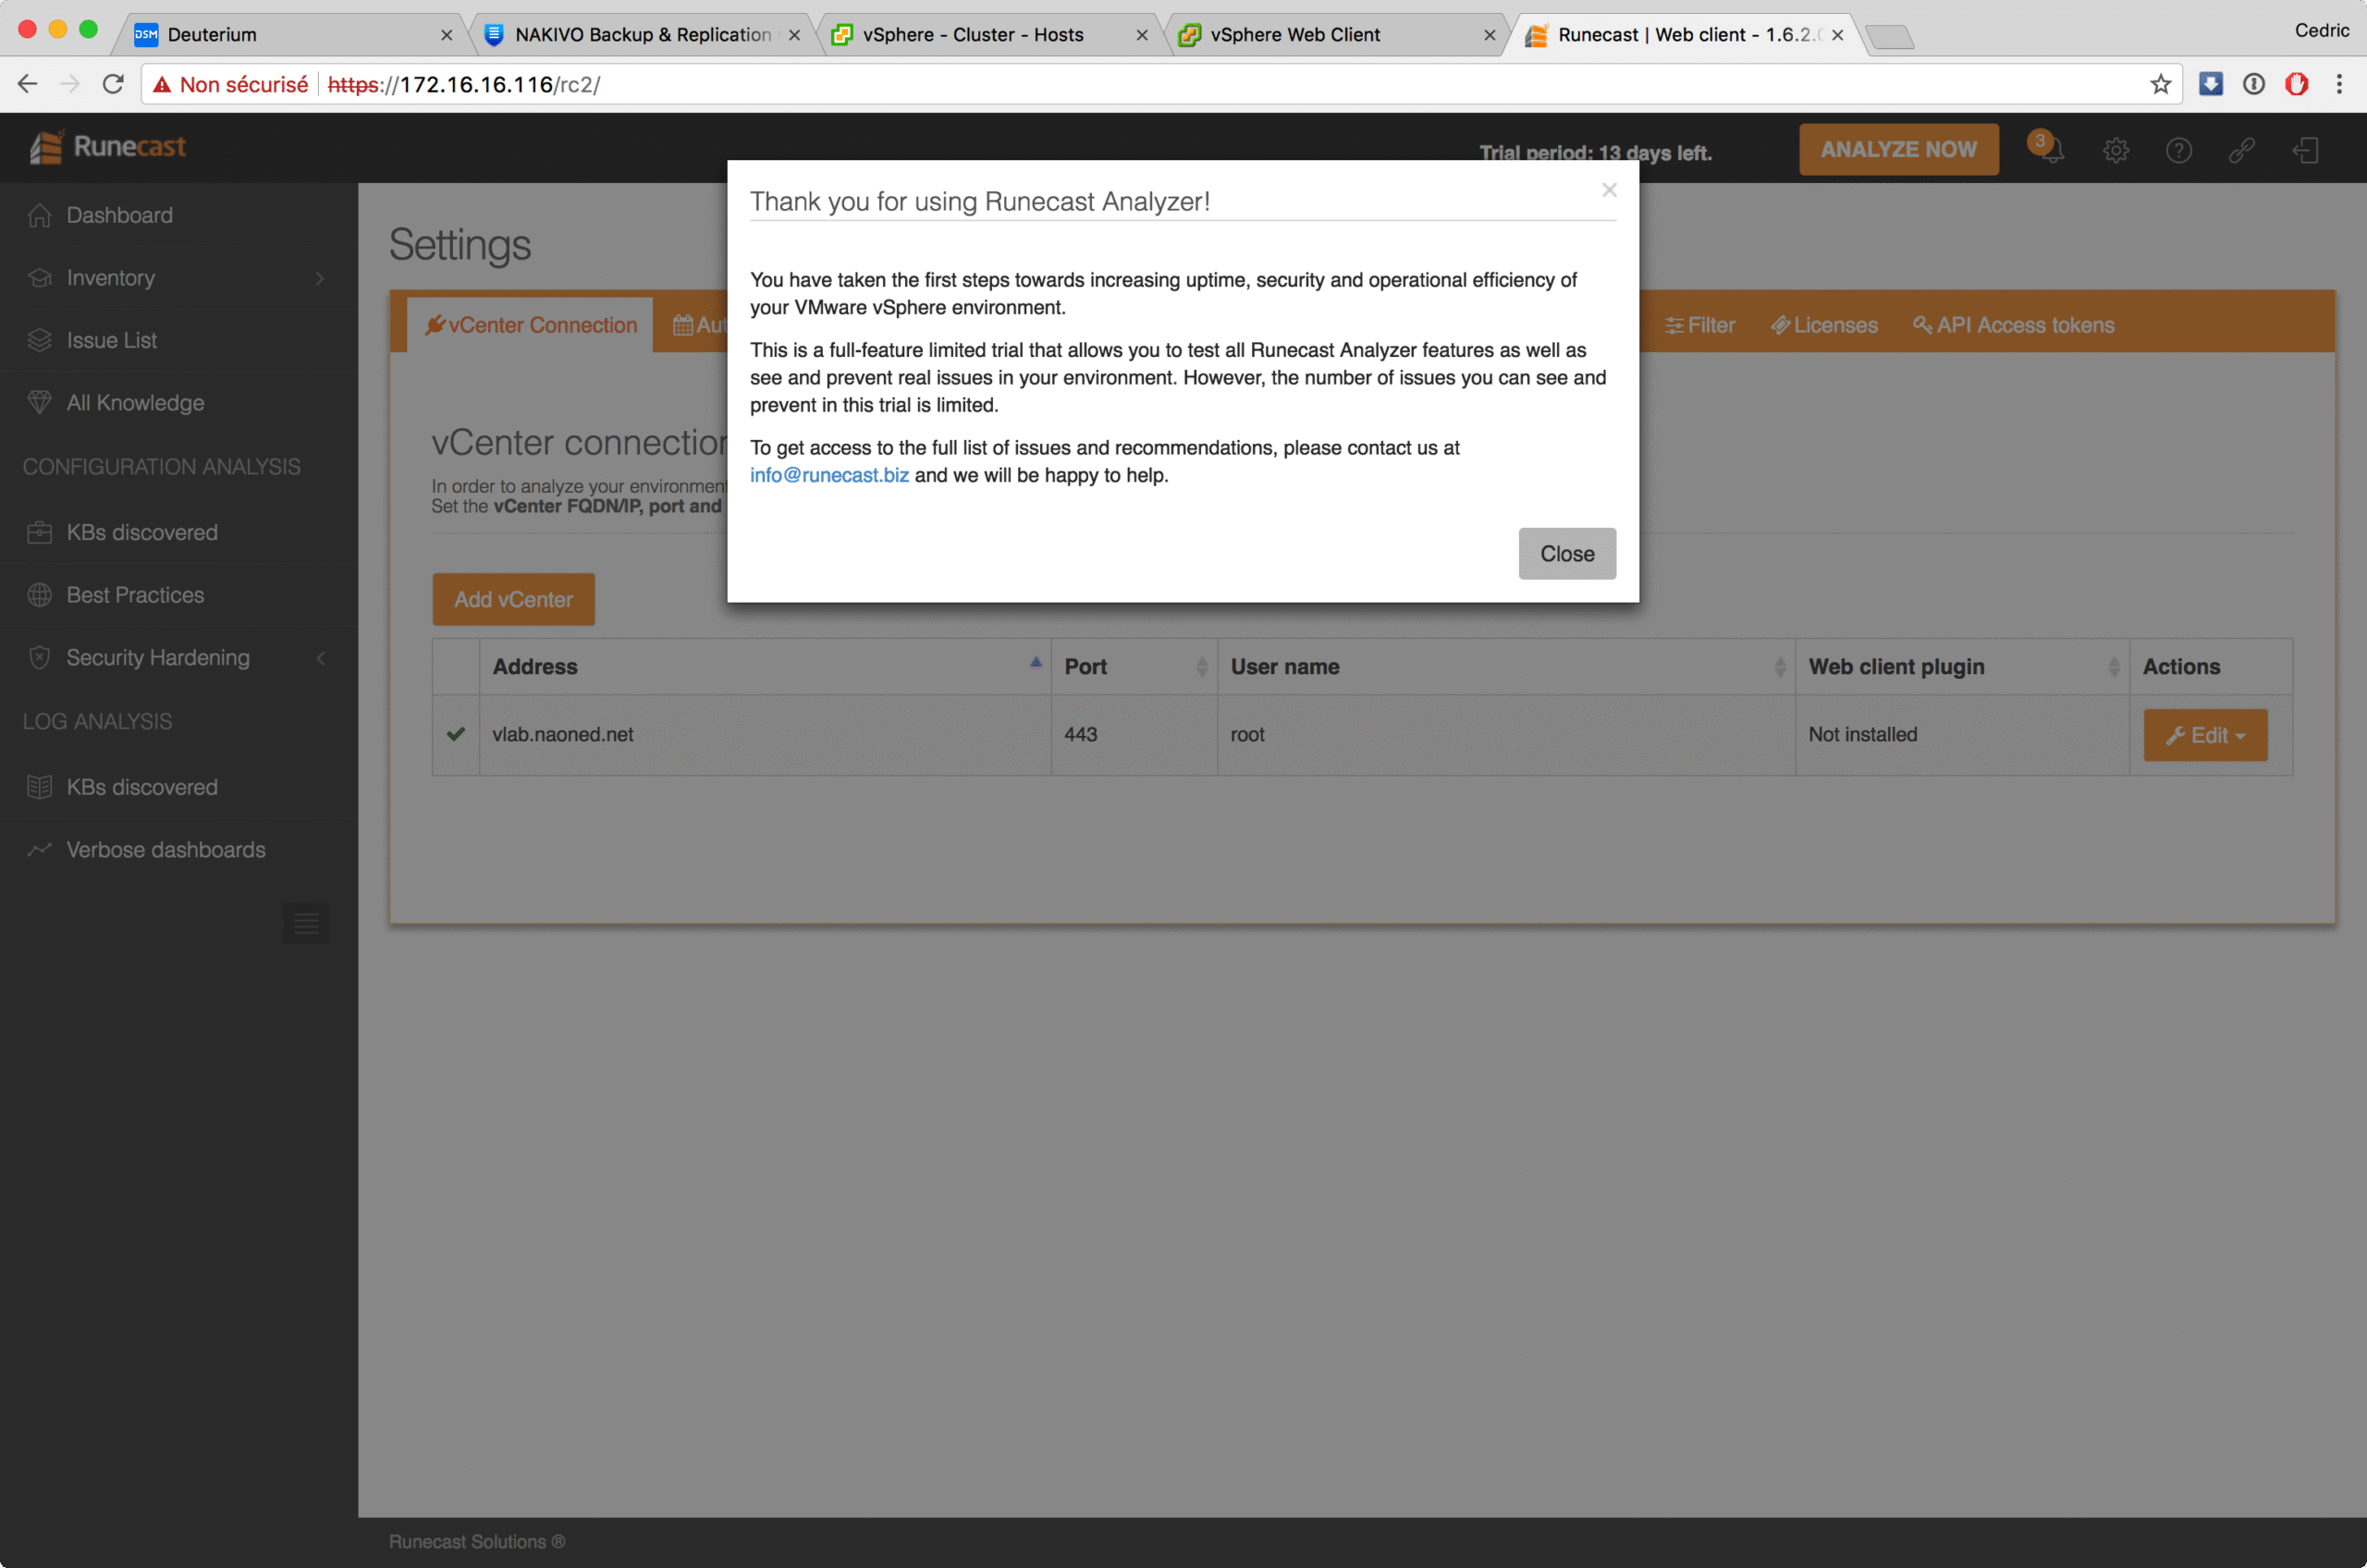The width and height of the screenshot is (2367, 1568).
Task: Click the link chain icon in header
Action: [2241, 151]
